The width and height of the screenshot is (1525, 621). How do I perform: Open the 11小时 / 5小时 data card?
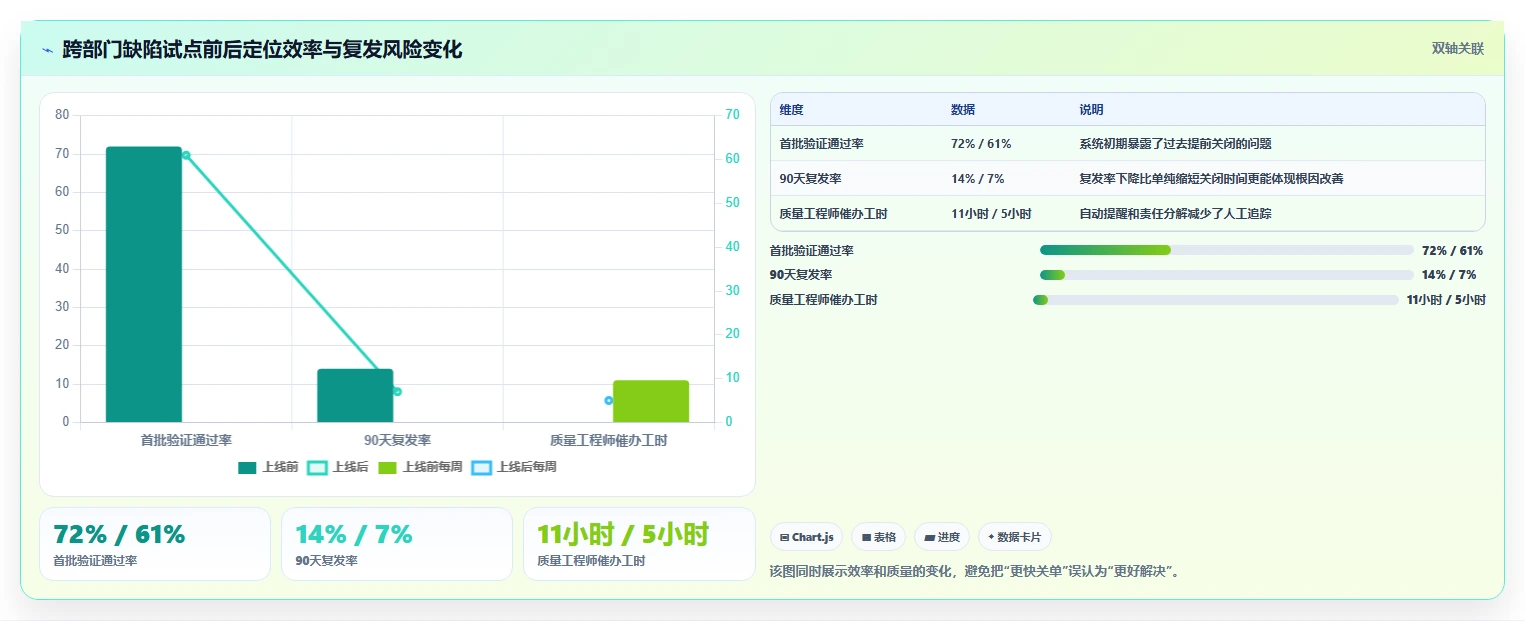(x=639, y=544)
